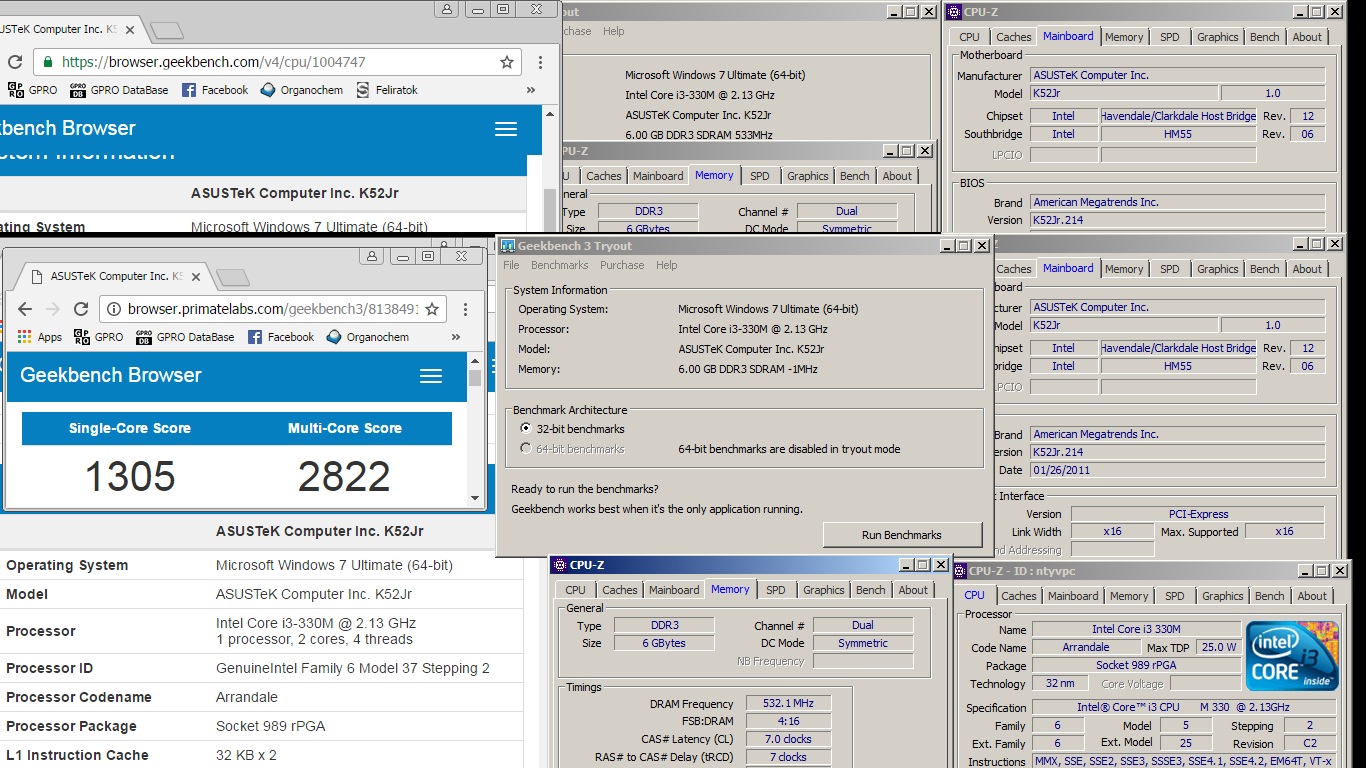Open Purchase menu in Geekbench 3 Tryout
The width and height of the screenshot is (1366, 768).
pyautogui.click(x=622, y=265)
